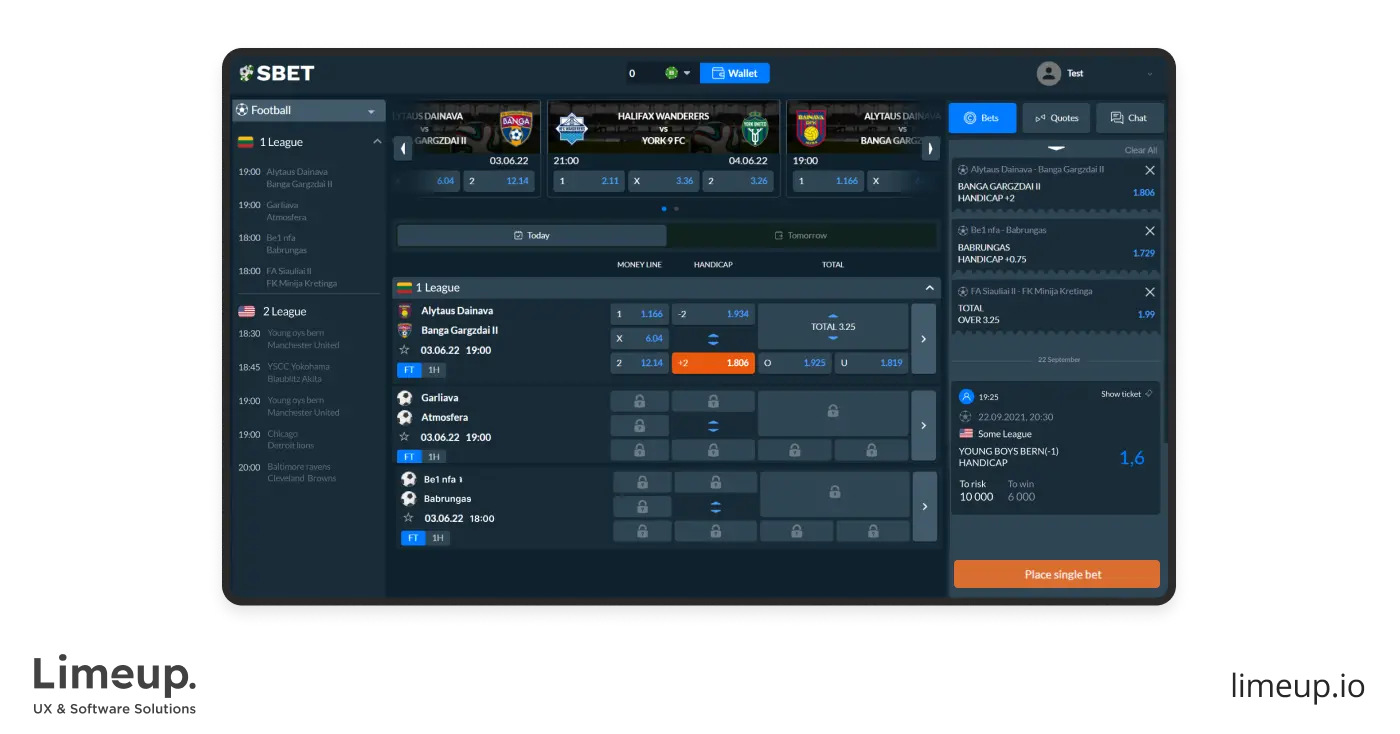
Task: Open the Bets tab
Action: click(981, 117)
